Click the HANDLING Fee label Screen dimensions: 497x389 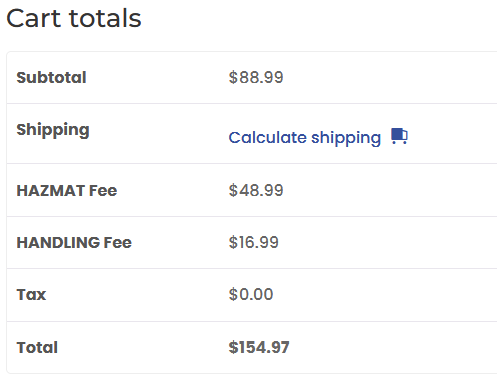74,242
